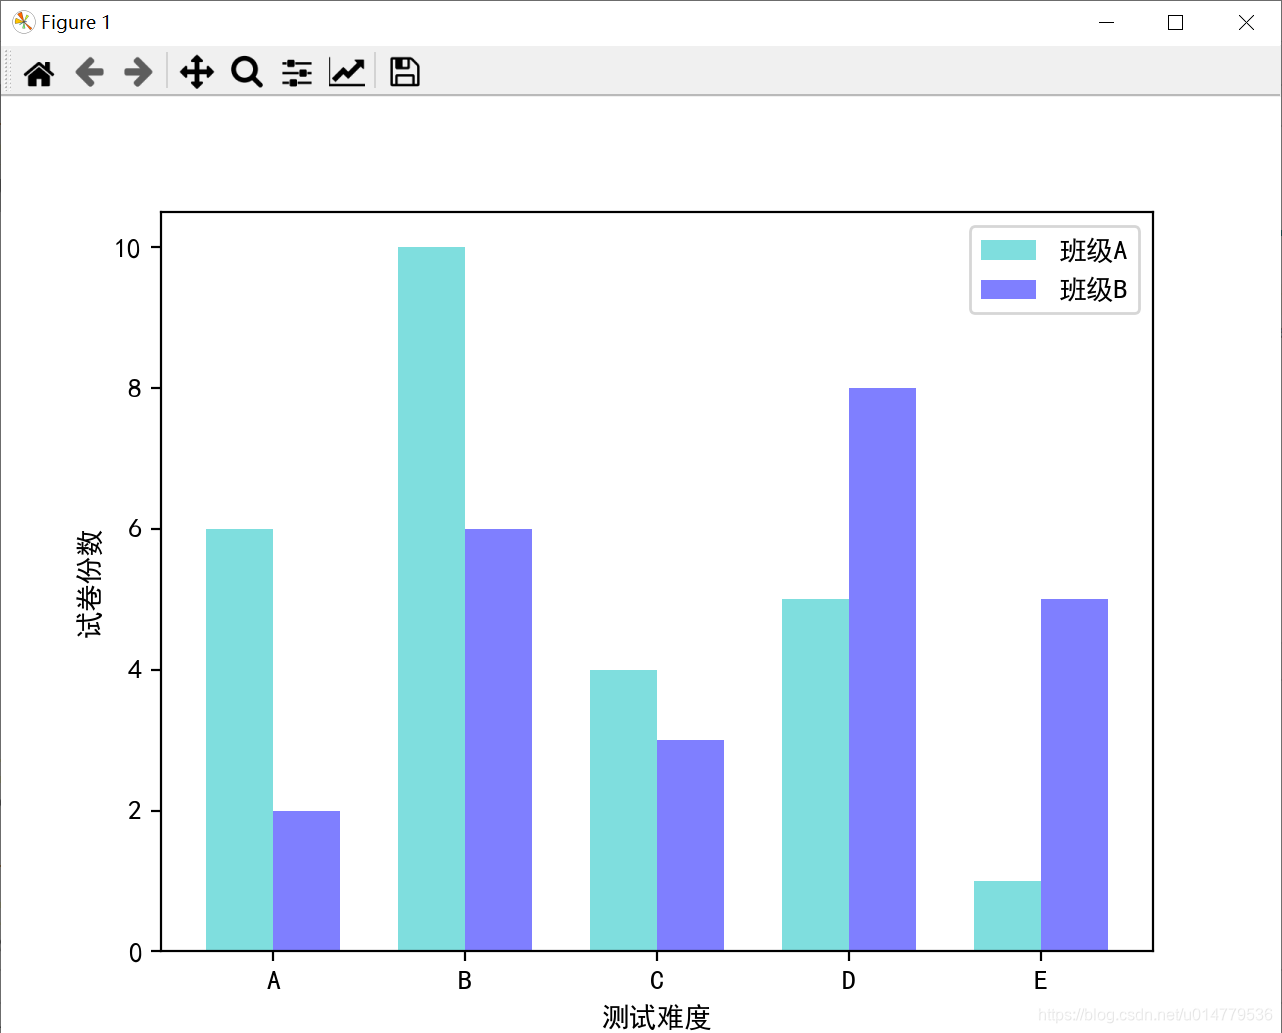Activate the Zoom to rectangle tool
1282x1033 pixels.
246,71
